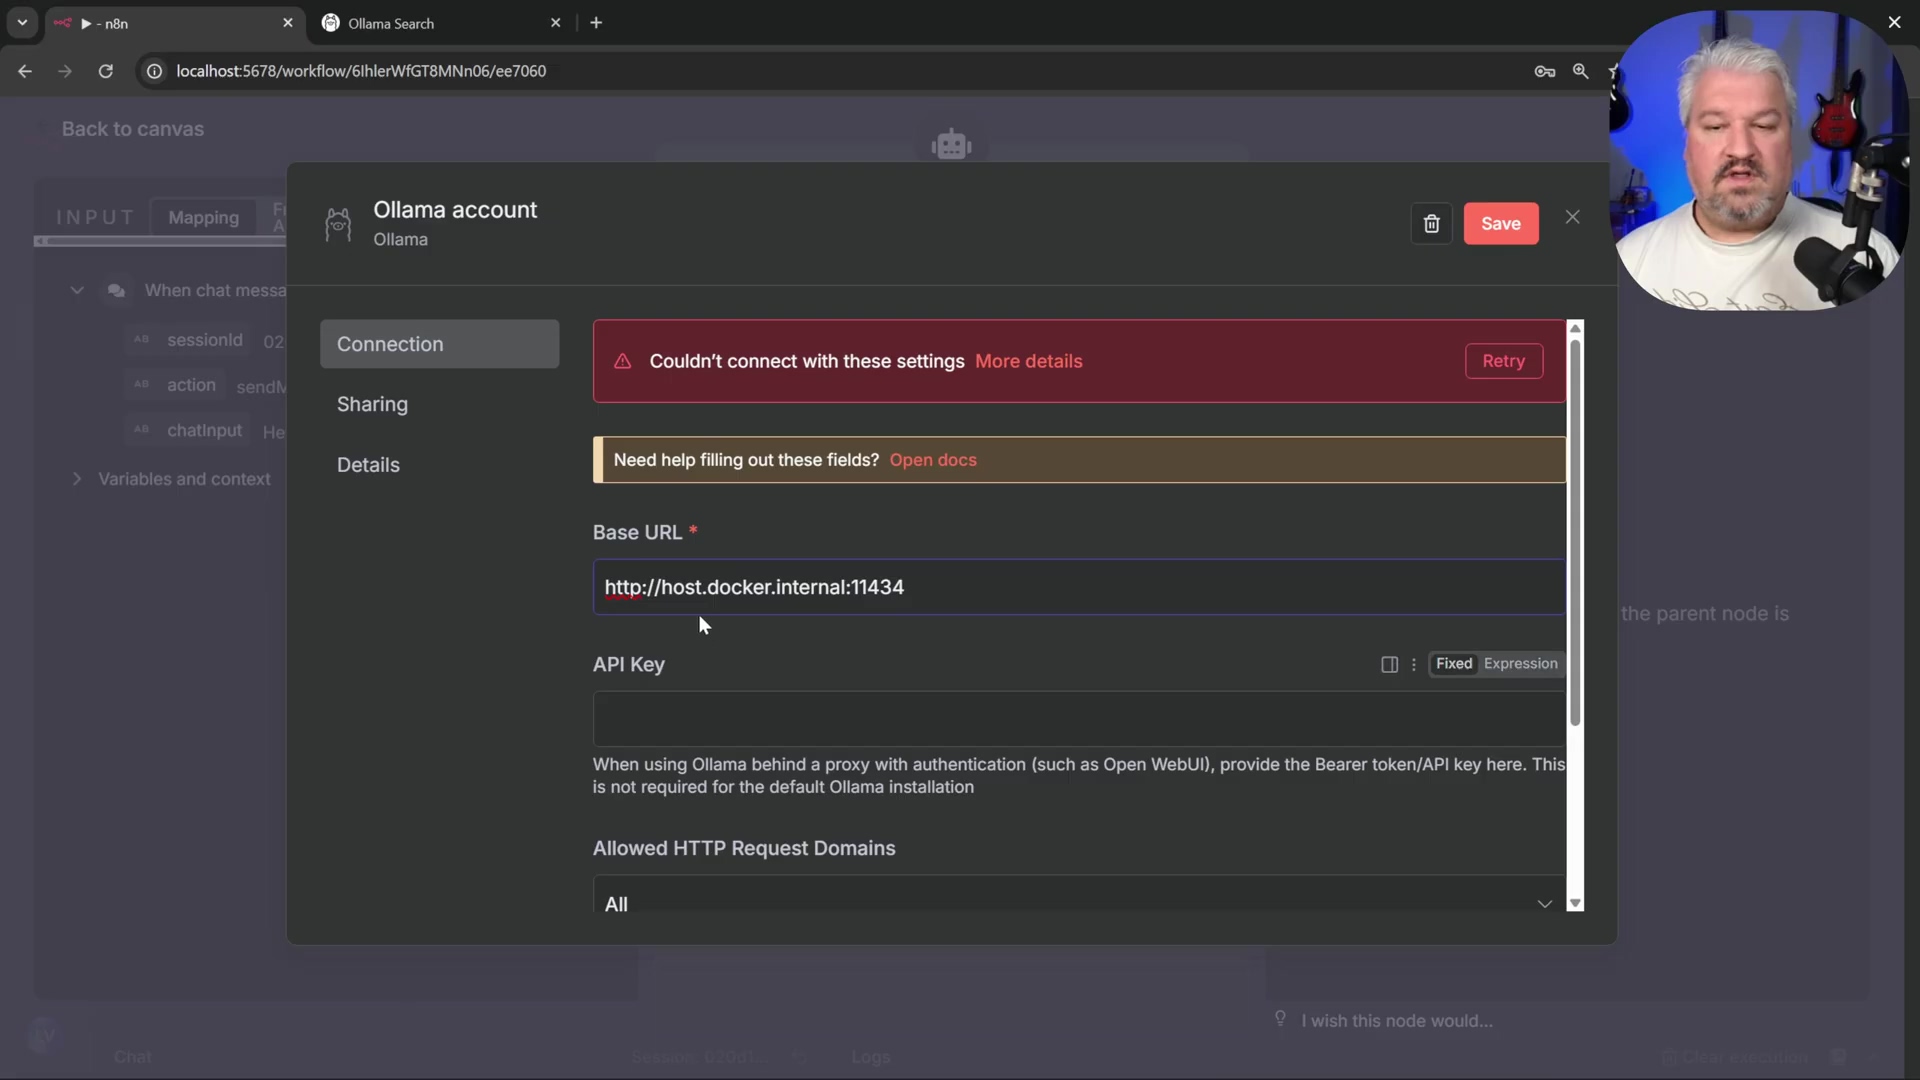
Task: Set API Key to Fixed mode
Action: pyautogui.click(x=1453, y=663)
